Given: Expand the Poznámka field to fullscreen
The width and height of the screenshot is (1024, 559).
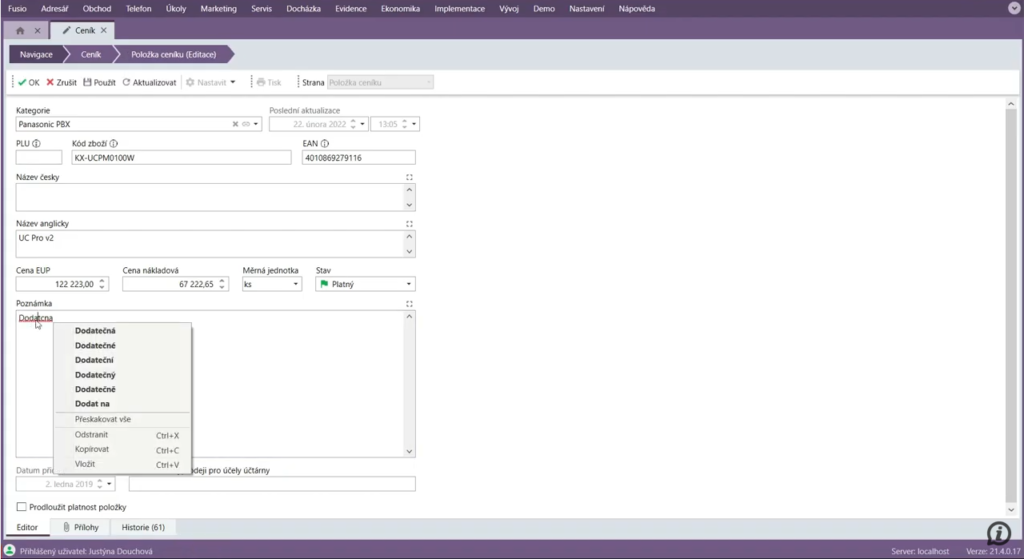Looking at the screenshot, I should click(x=410, y=303).
